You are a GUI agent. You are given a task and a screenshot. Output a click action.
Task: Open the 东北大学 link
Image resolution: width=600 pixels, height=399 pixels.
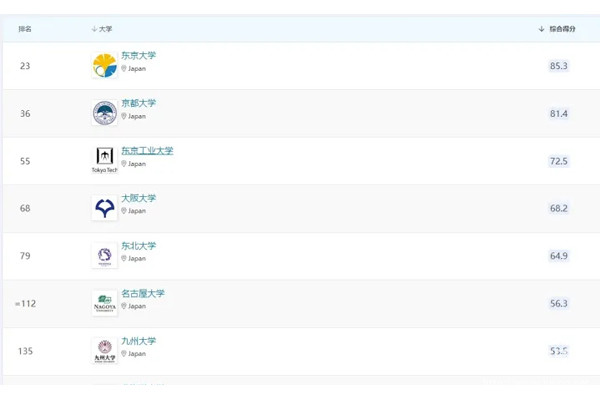[139, 246]
